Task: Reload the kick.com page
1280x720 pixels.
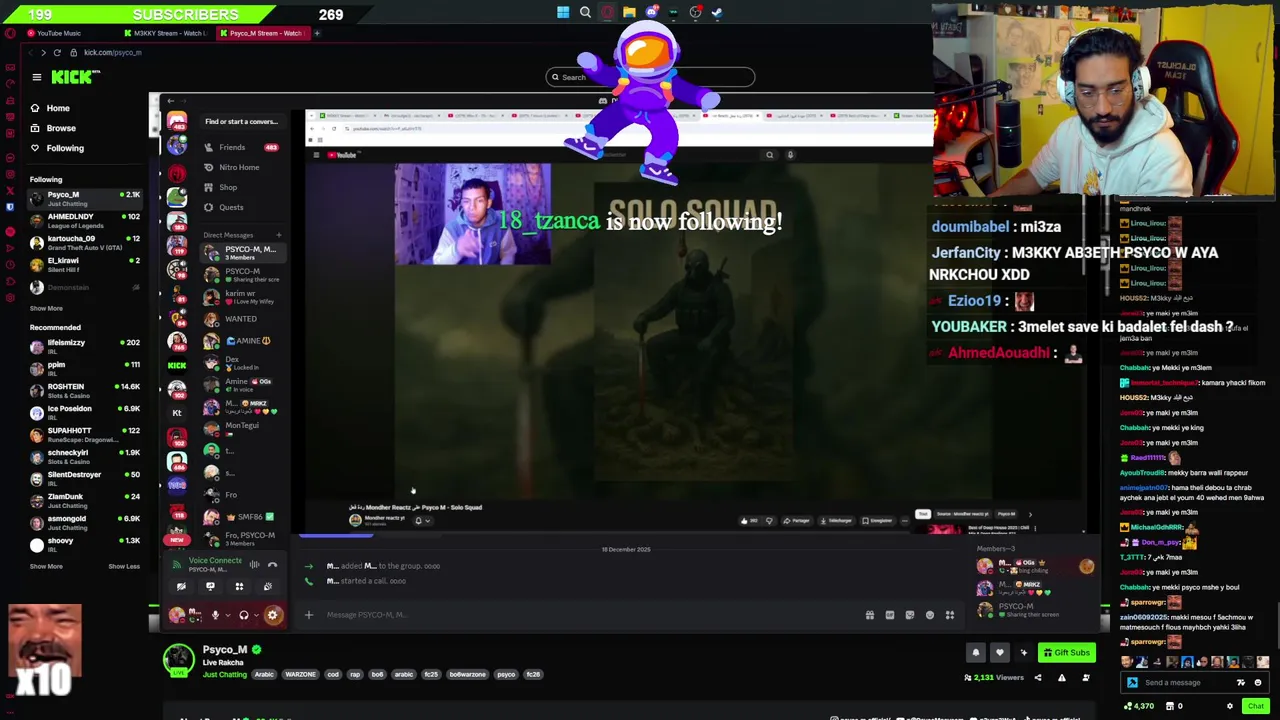Action: coord(57,52)
